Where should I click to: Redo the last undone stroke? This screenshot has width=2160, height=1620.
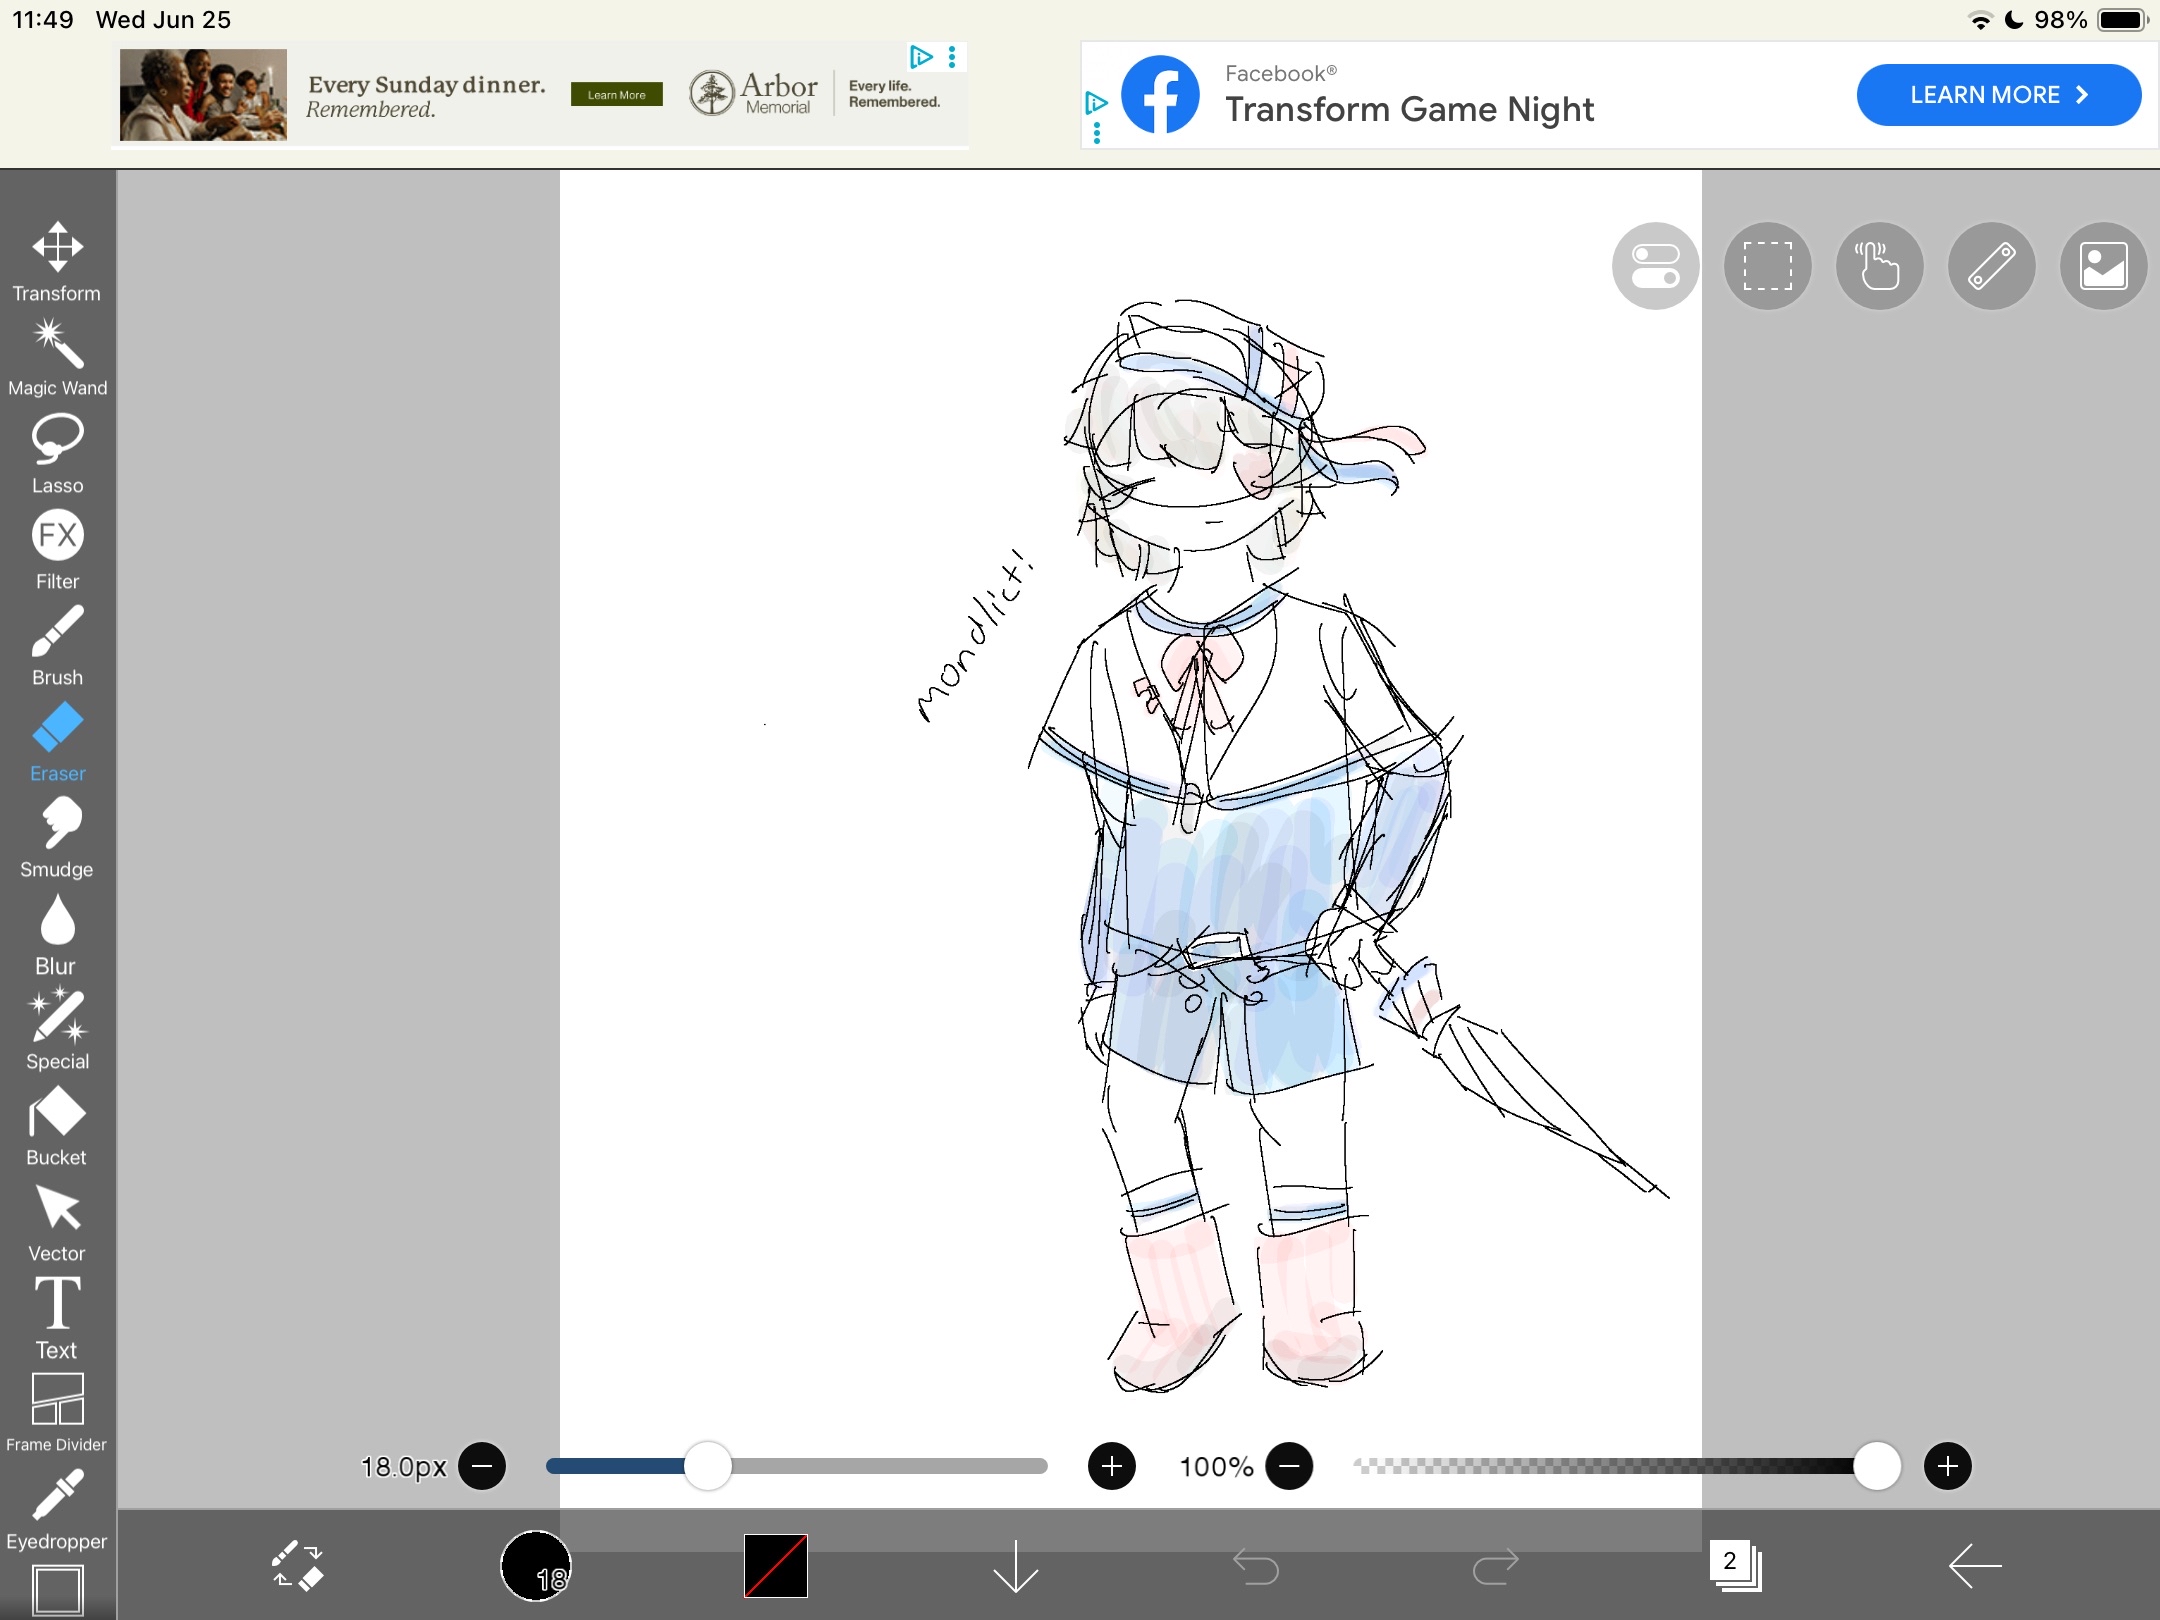[1496, 1566]
